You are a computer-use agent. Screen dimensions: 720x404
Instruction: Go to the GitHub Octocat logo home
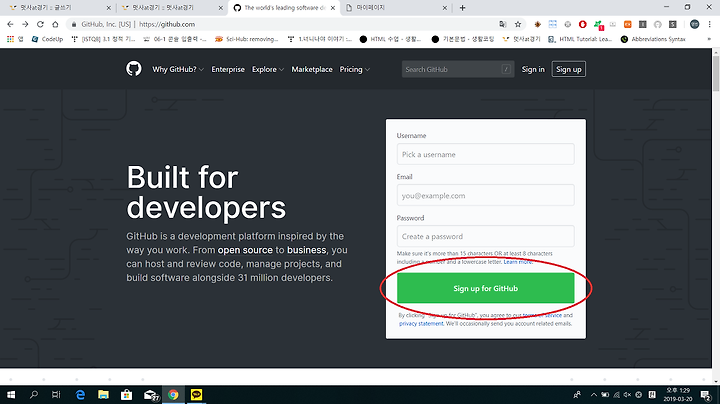pyautogui.click(x=134, y=69)
